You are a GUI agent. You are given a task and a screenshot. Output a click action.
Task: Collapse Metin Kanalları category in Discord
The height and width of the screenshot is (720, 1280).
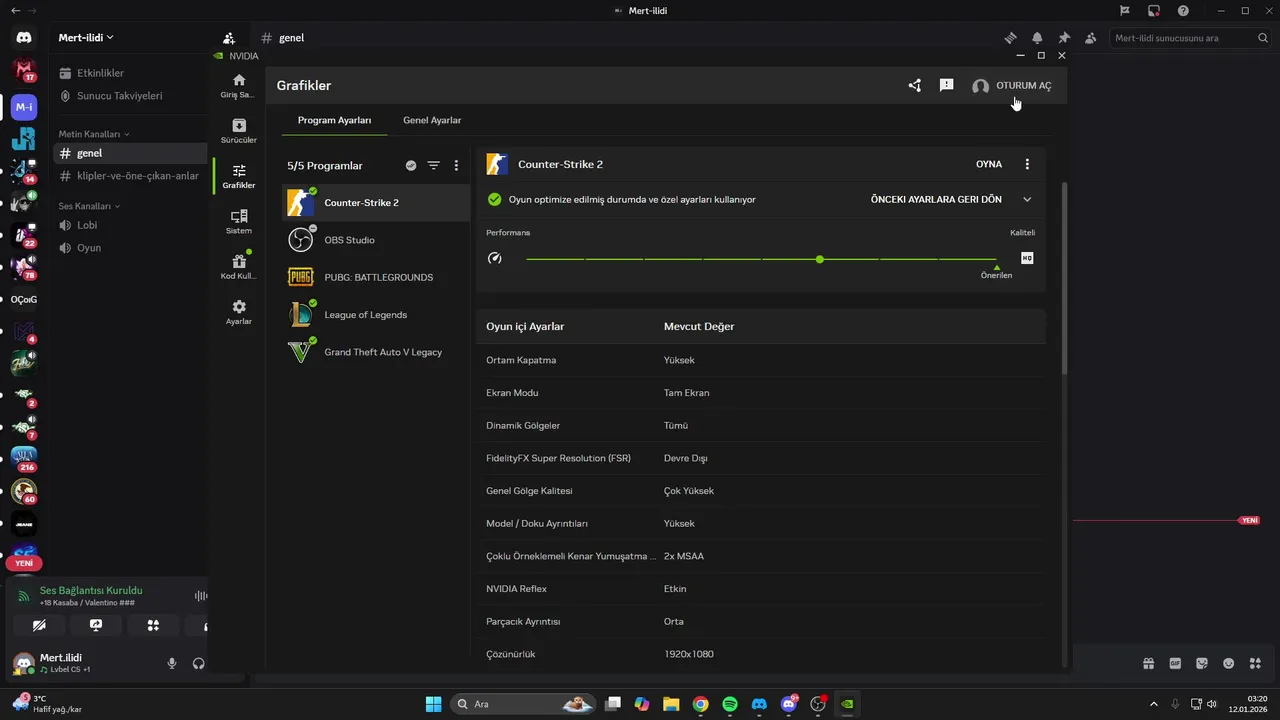[x=94, y=134]
